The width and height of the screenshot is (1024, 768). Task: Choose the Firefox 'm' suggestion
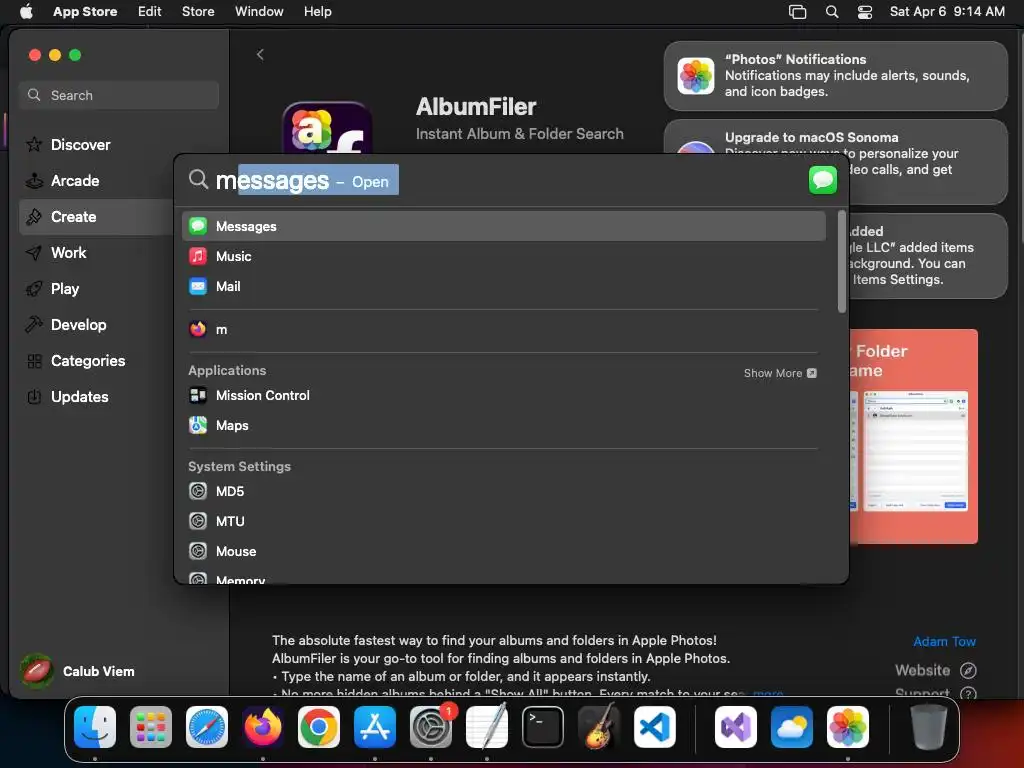504,329
